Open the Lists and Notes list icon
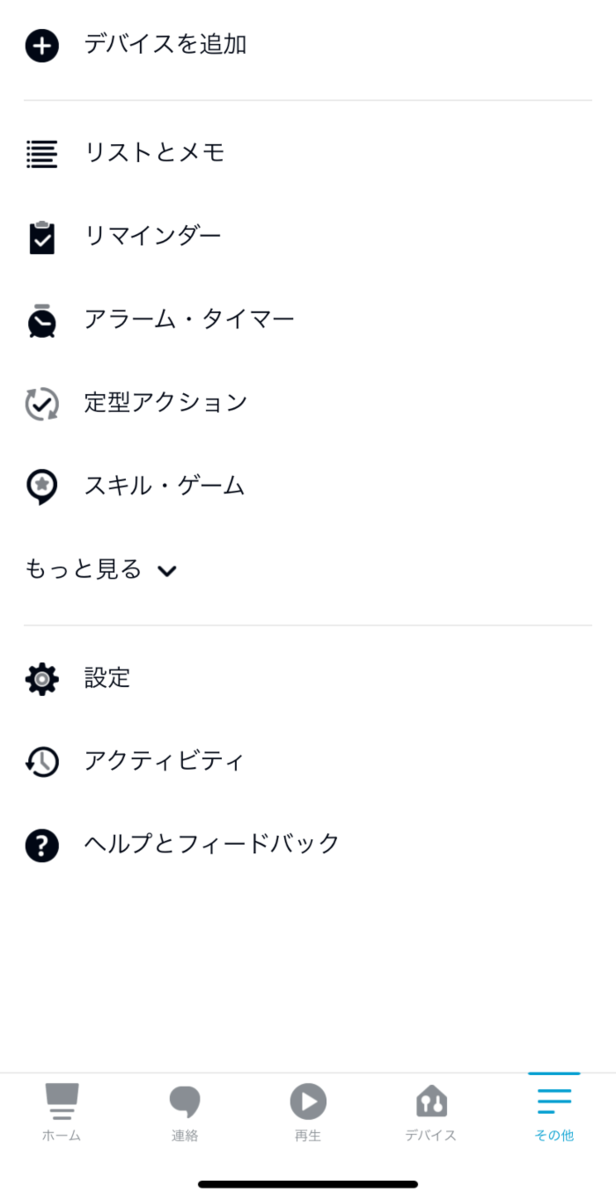This screenshot has width=616, height=1200. coord(41,153)
